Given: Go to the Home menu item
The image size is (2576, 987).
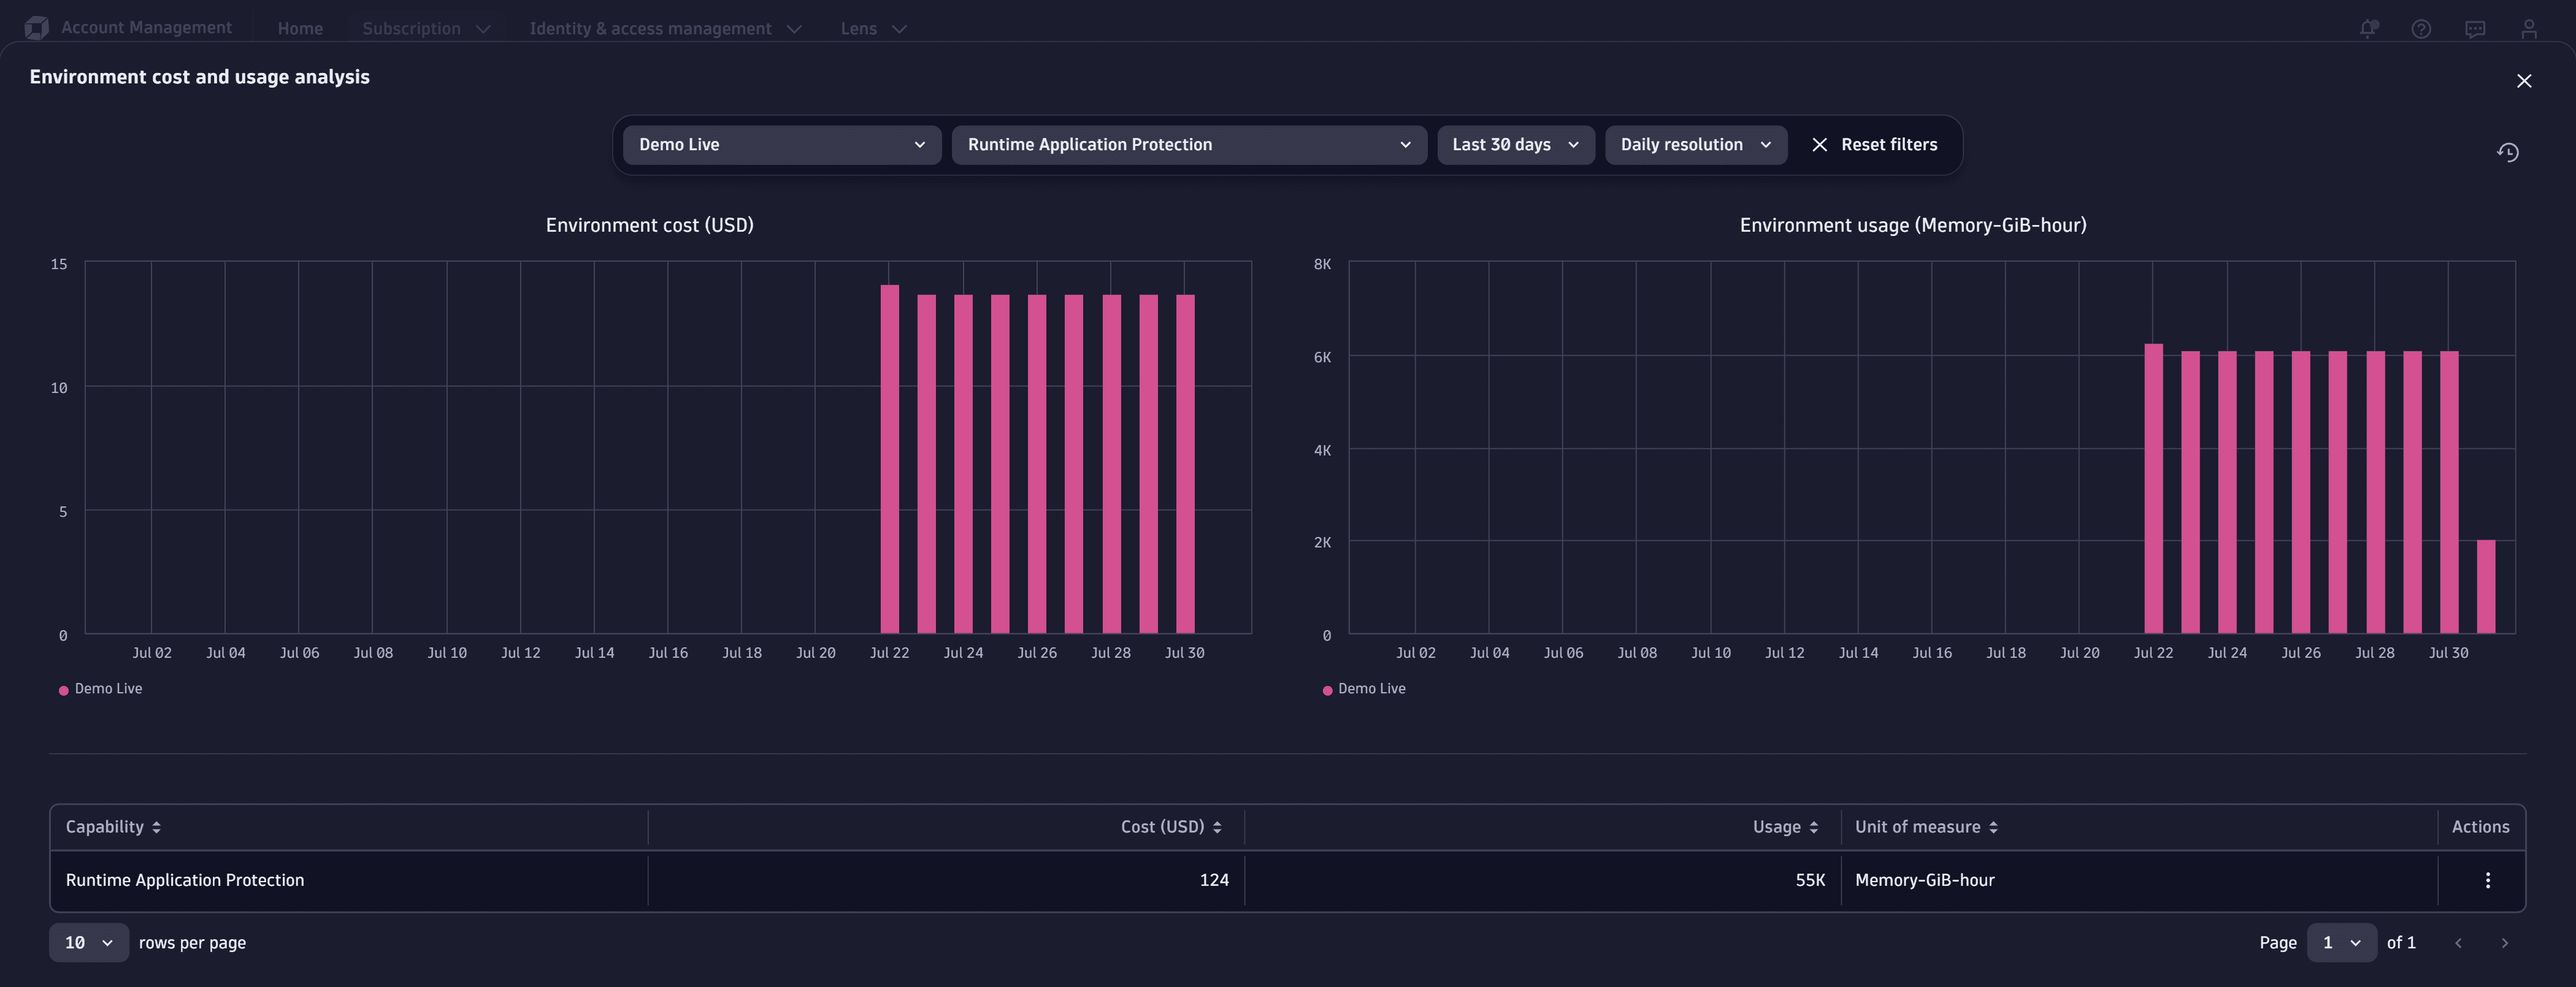Looking at the screenshot, I should click(x=300, y=29).
